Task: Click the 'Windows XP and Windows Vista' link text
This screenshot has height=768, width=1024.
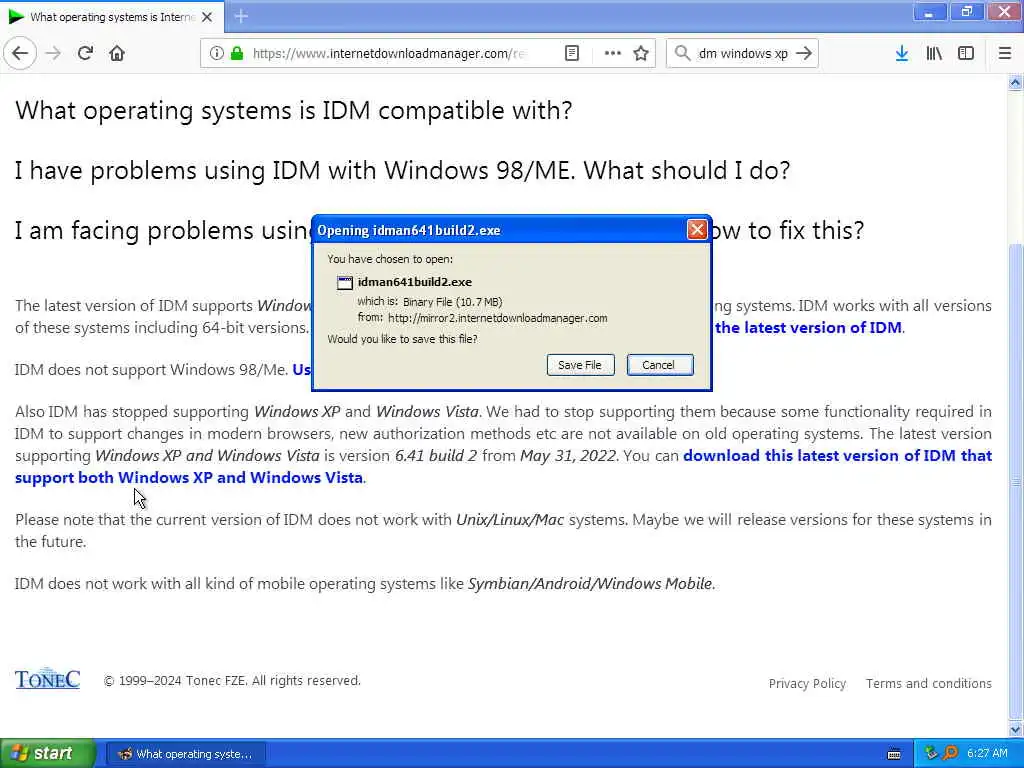Action: coord(240,477)
